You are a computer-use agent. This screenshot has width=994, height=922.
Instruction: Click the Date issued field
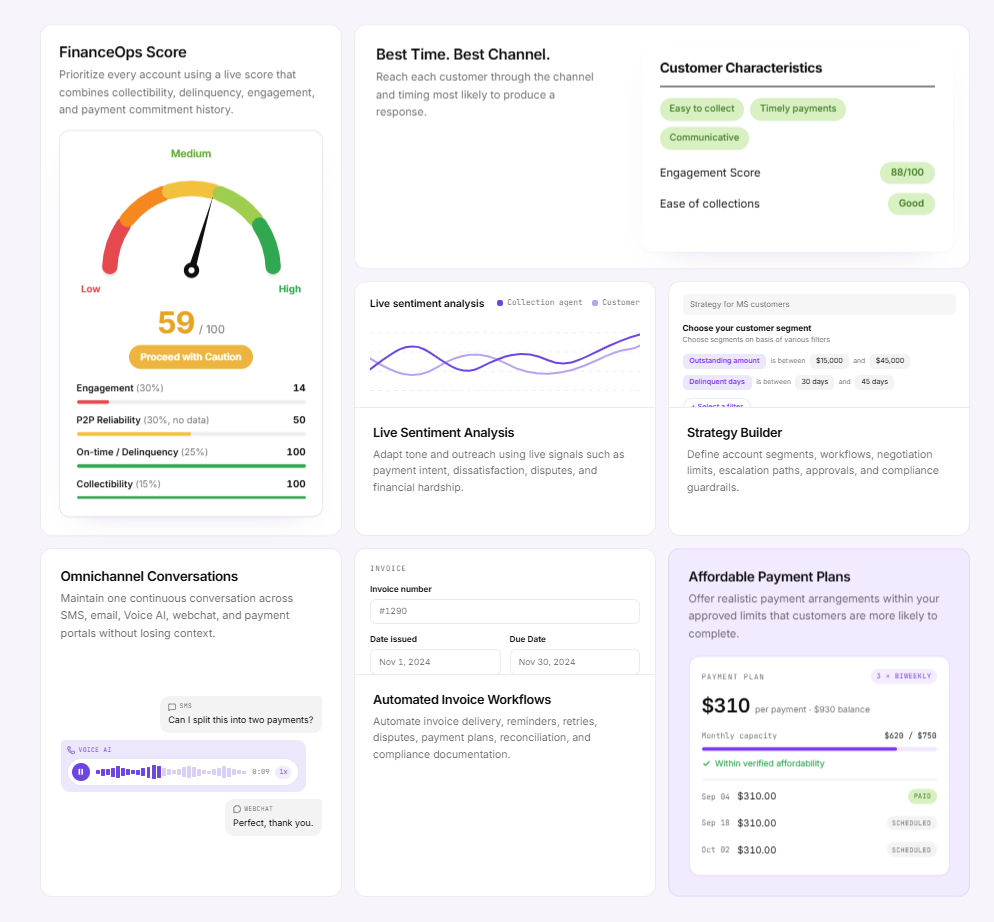[435, 662]
